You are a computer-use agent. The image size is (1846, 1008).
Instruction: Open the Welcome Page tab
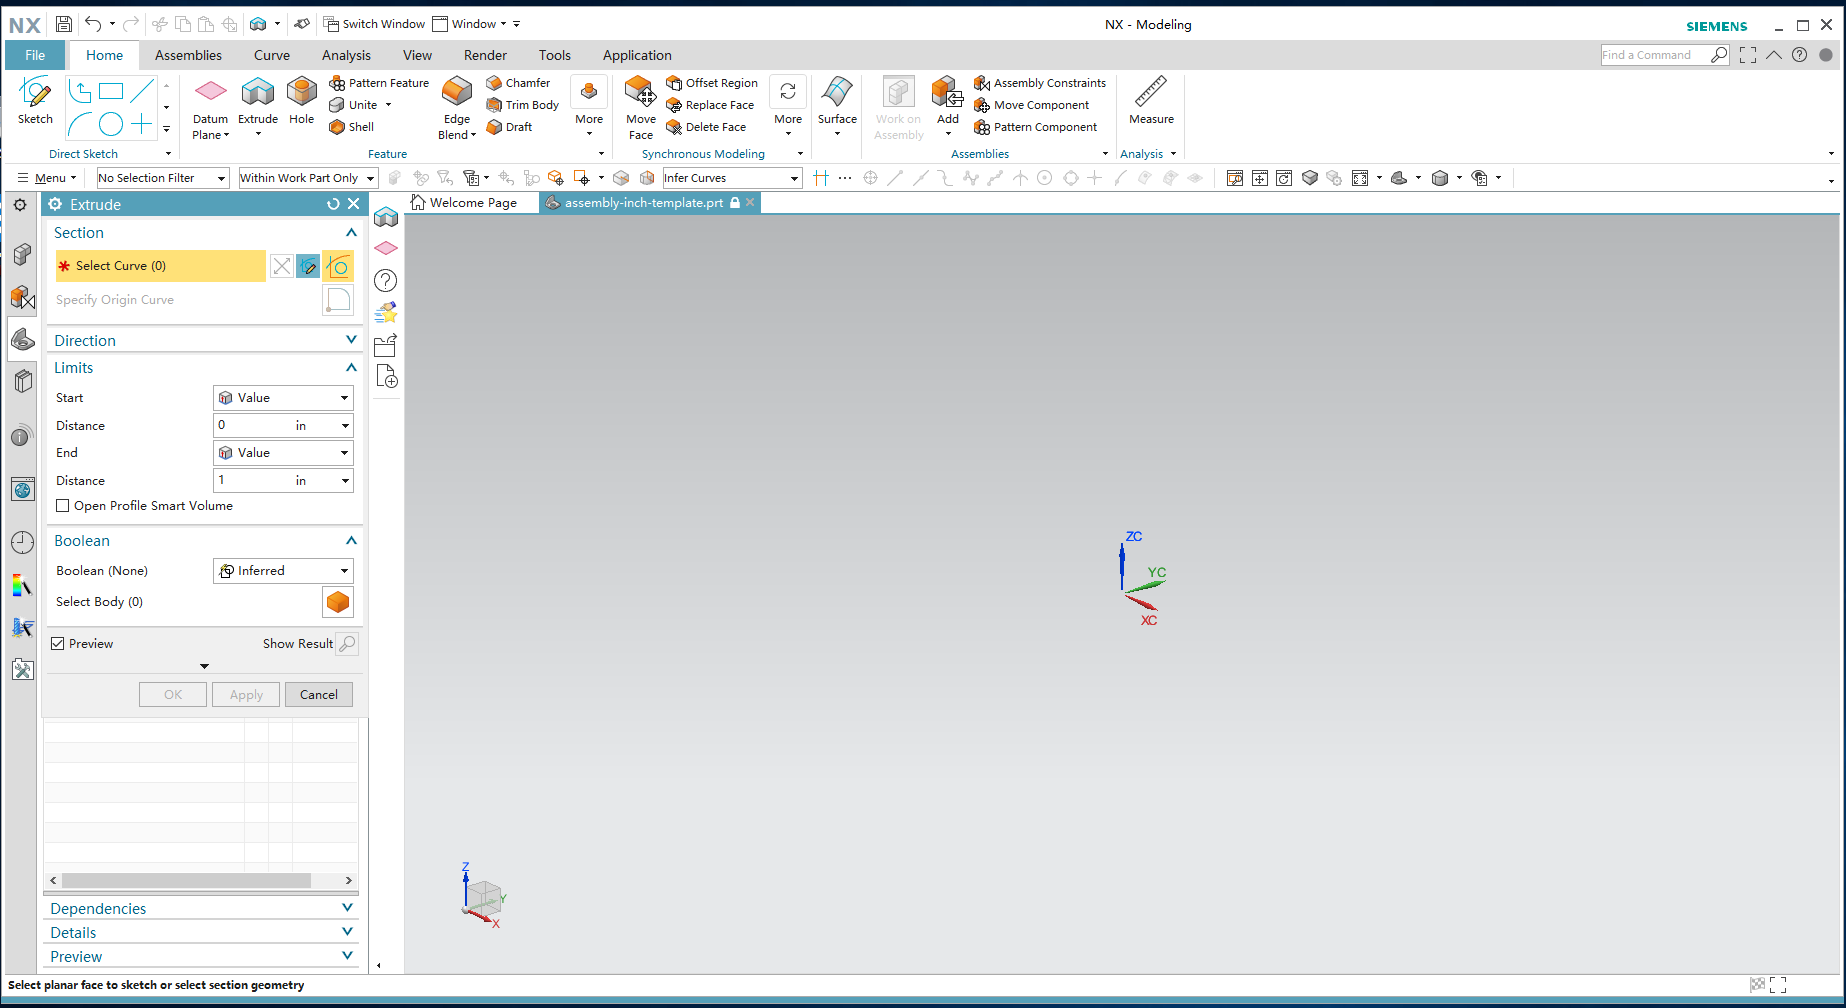[464, 203]
